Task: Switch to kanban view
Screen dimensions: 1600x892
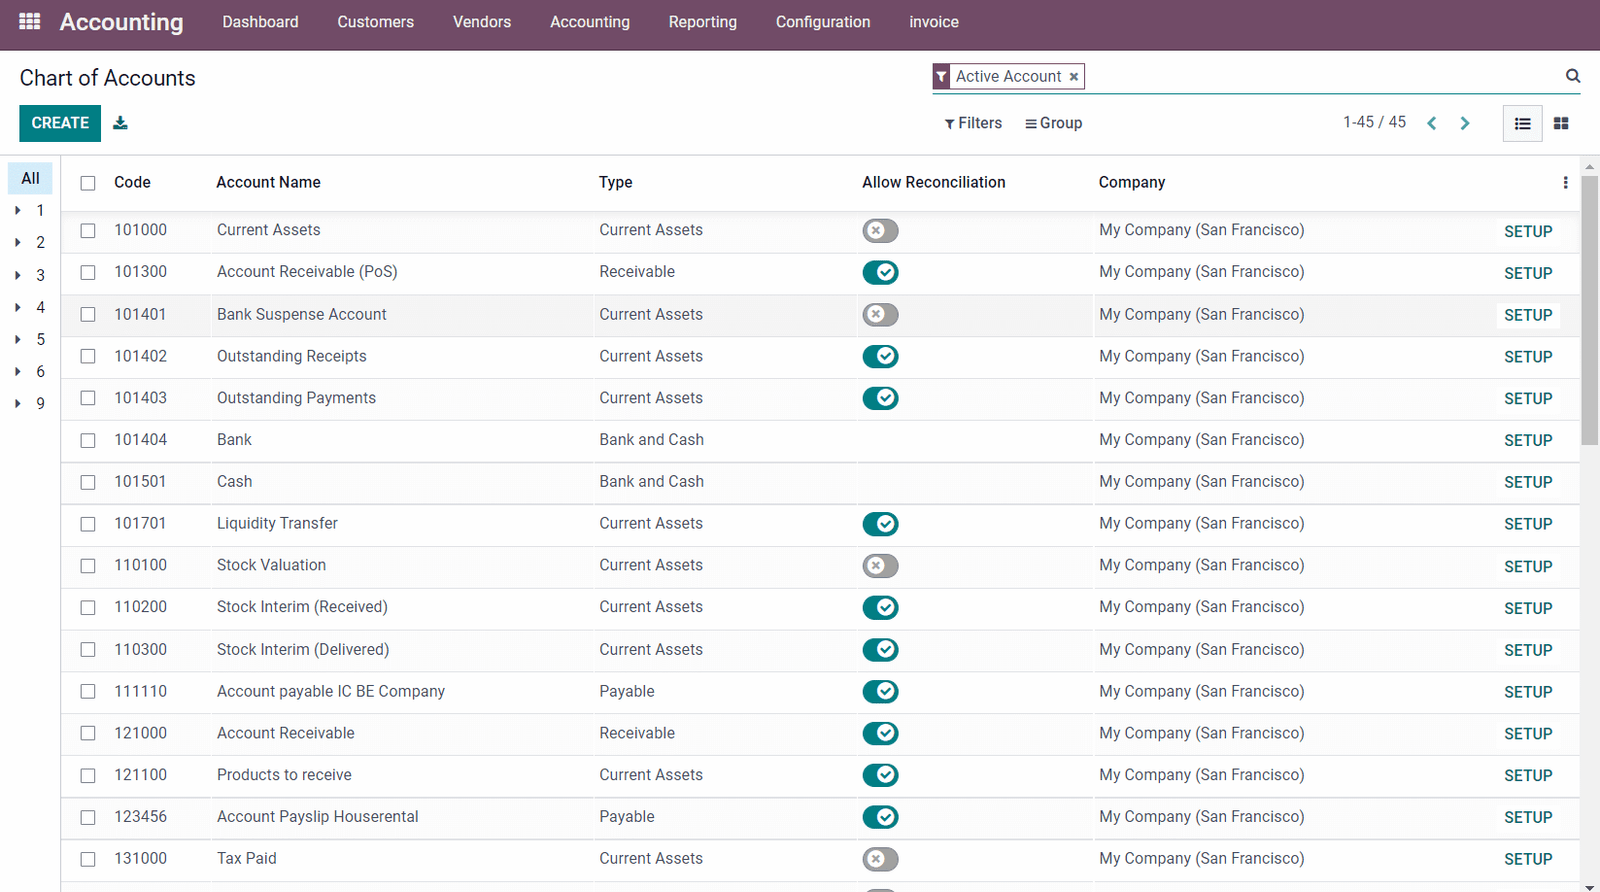Action: pyautogui.click(x=1561, y=124)
